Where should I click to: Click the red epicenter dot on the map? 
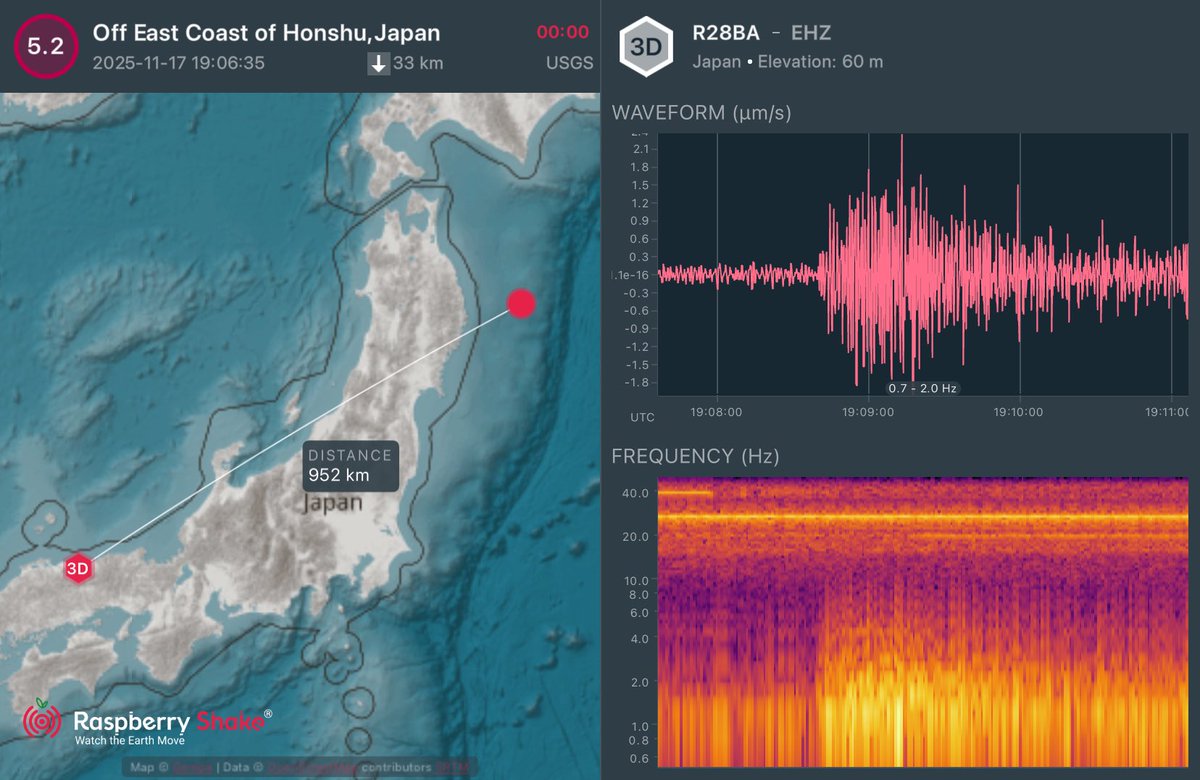pyautogui.click(x=521, y=304)
